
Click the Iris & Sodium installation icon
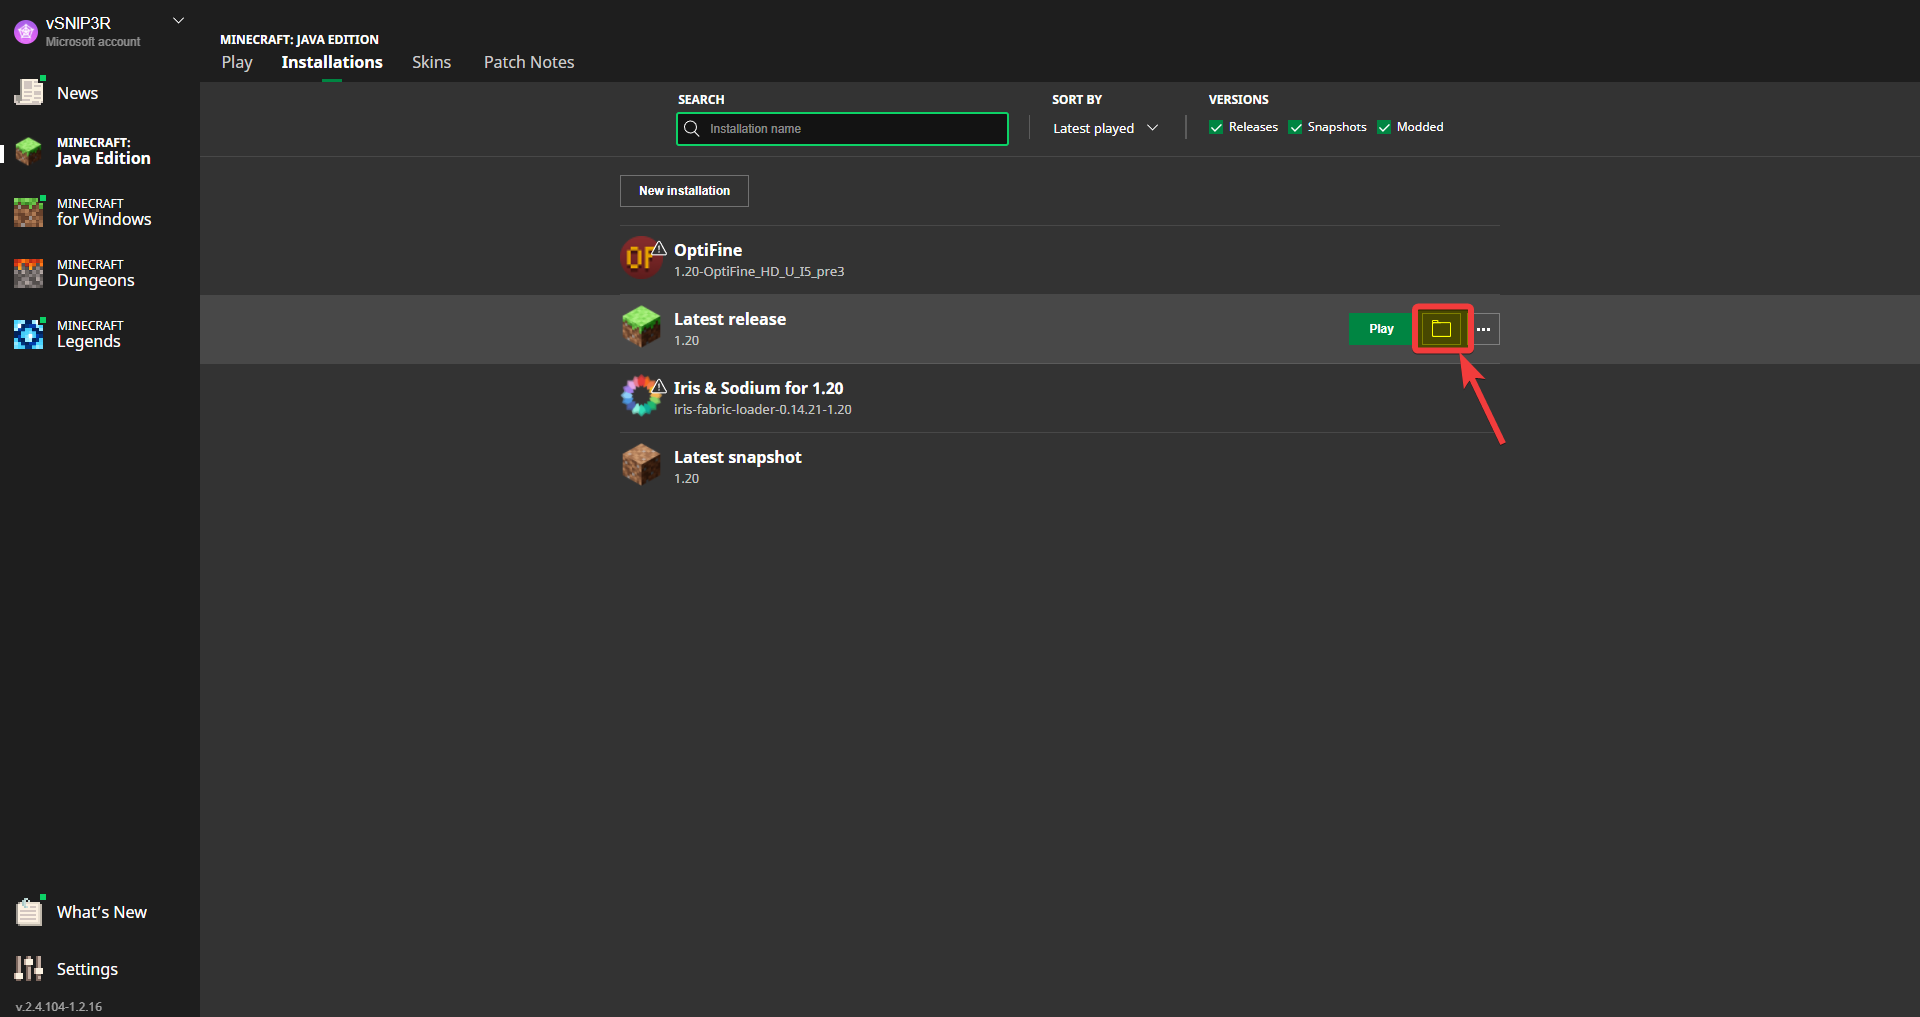pos(641,396)
